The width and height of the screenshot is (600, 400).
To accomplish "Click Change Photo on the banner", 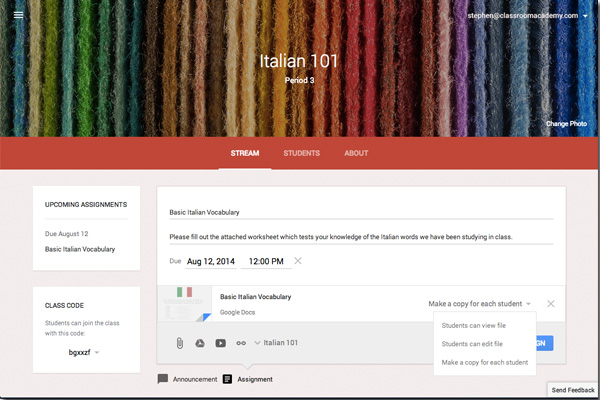I will click(x=566, y=124).
